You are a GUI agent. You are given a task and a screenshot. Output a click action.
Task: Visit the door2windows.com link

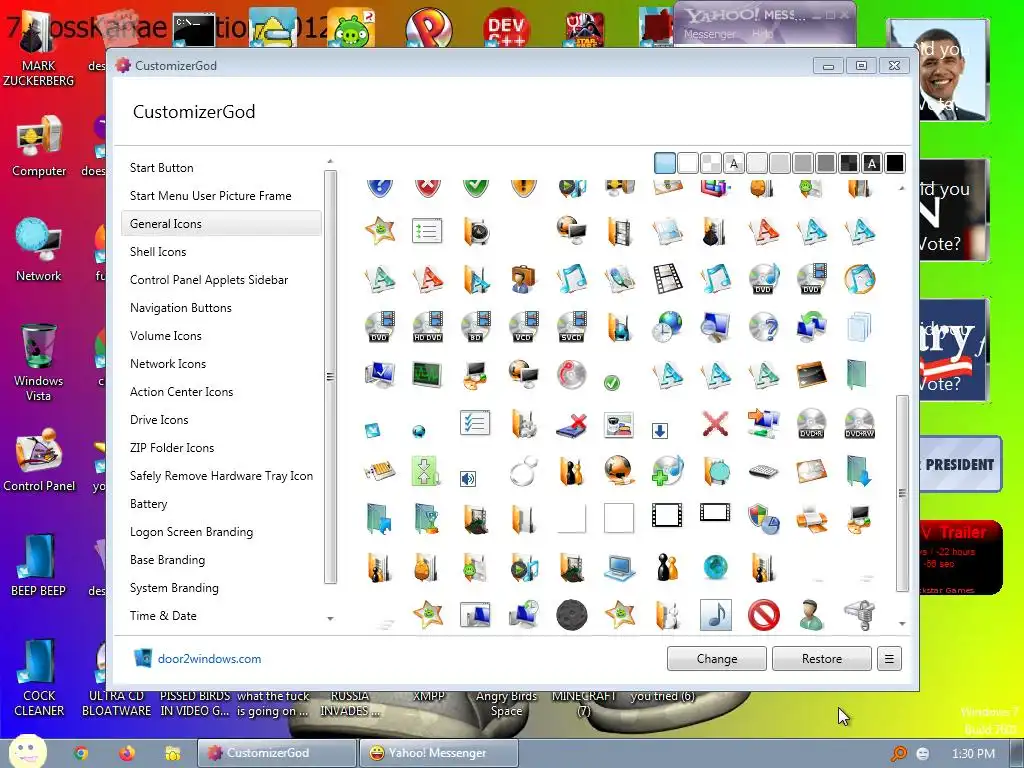click(x=209, y=659)
